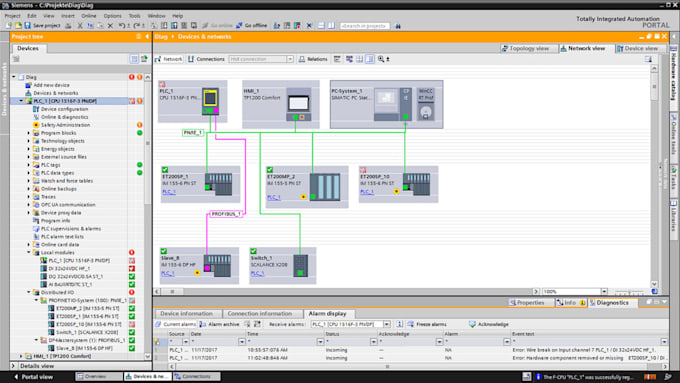Open the Options menu
The image size is (680, 383).
(113, 16)
